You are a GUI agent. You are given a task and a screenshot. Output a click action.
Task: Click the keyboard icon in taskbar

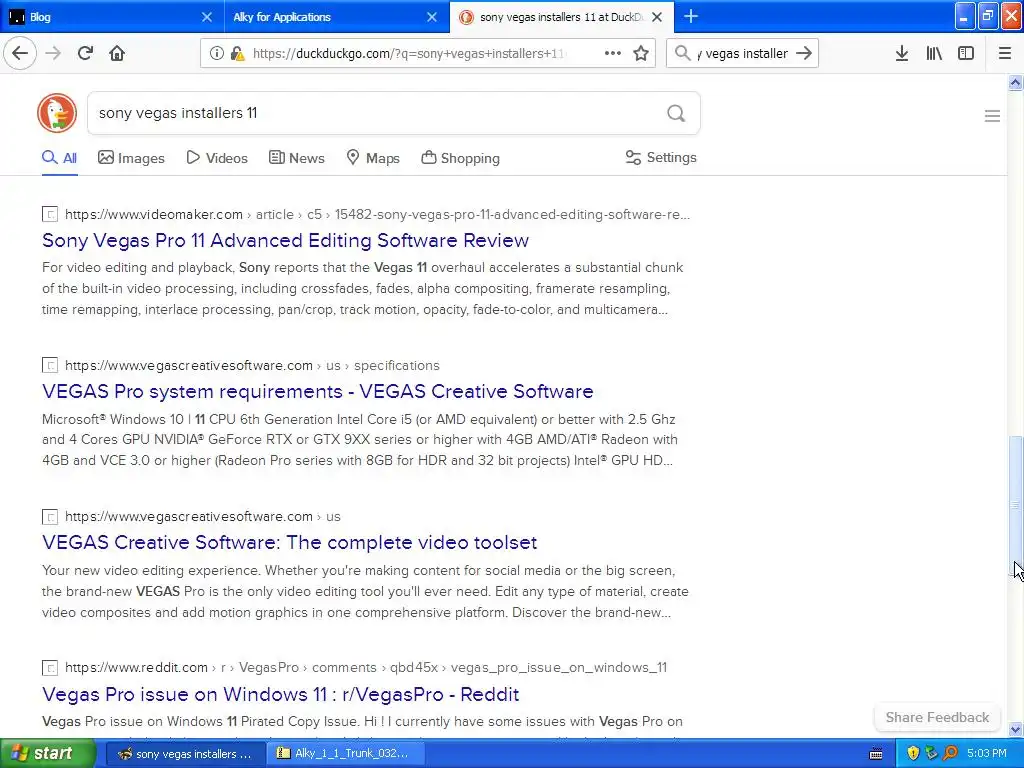click(876, 754)
